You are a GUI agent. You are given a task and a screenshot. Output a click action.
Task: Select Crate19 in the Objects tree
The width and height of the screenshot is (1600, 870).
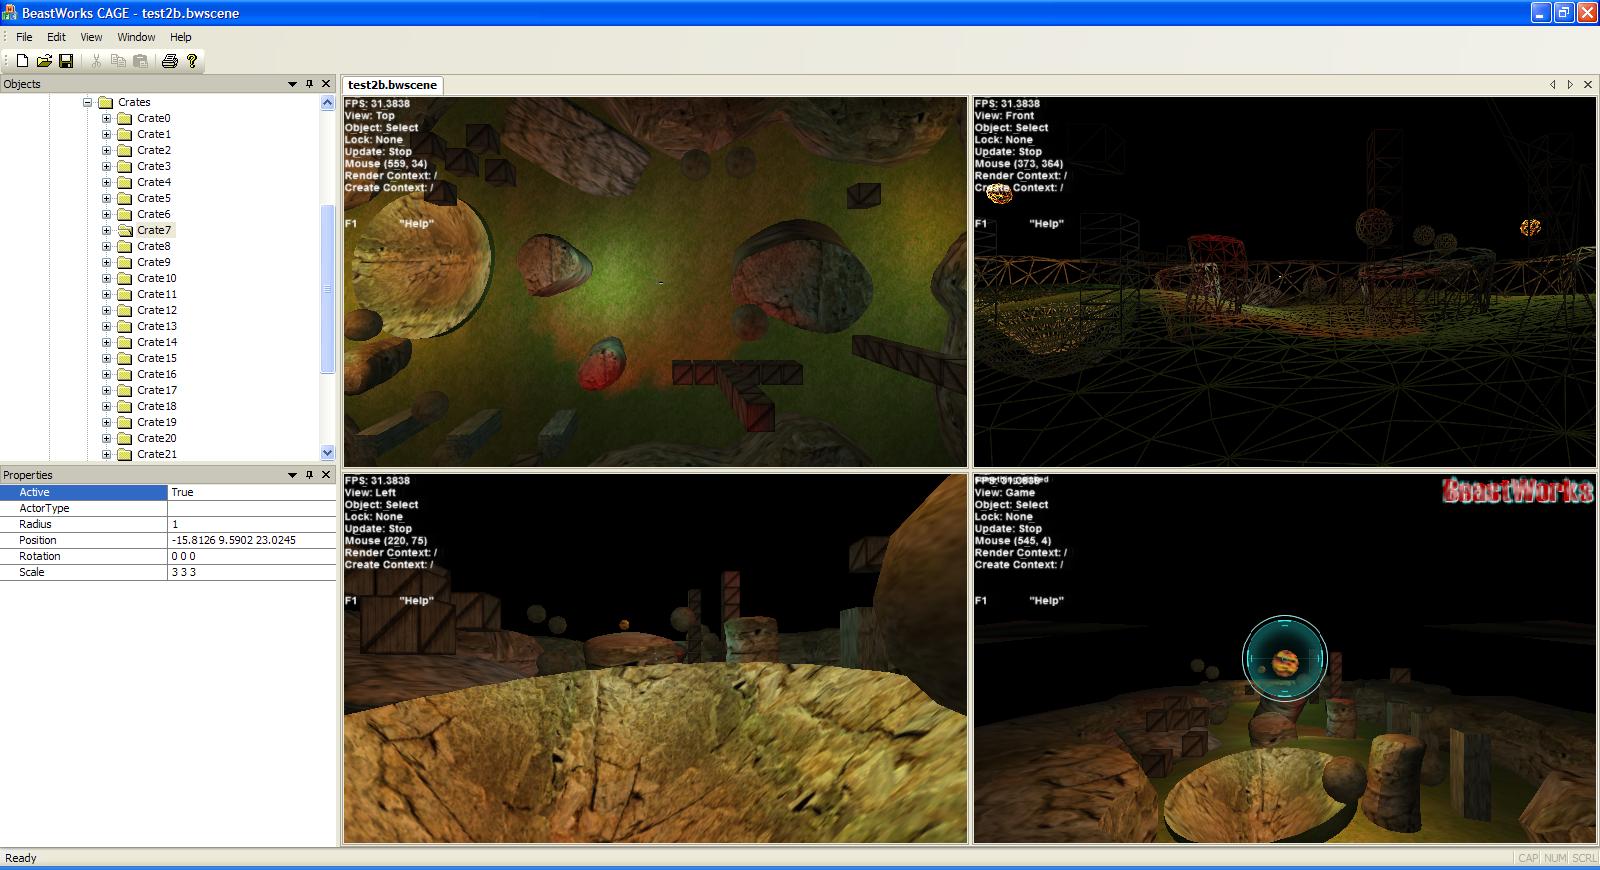pyautogui.click(x=156, y=422)
